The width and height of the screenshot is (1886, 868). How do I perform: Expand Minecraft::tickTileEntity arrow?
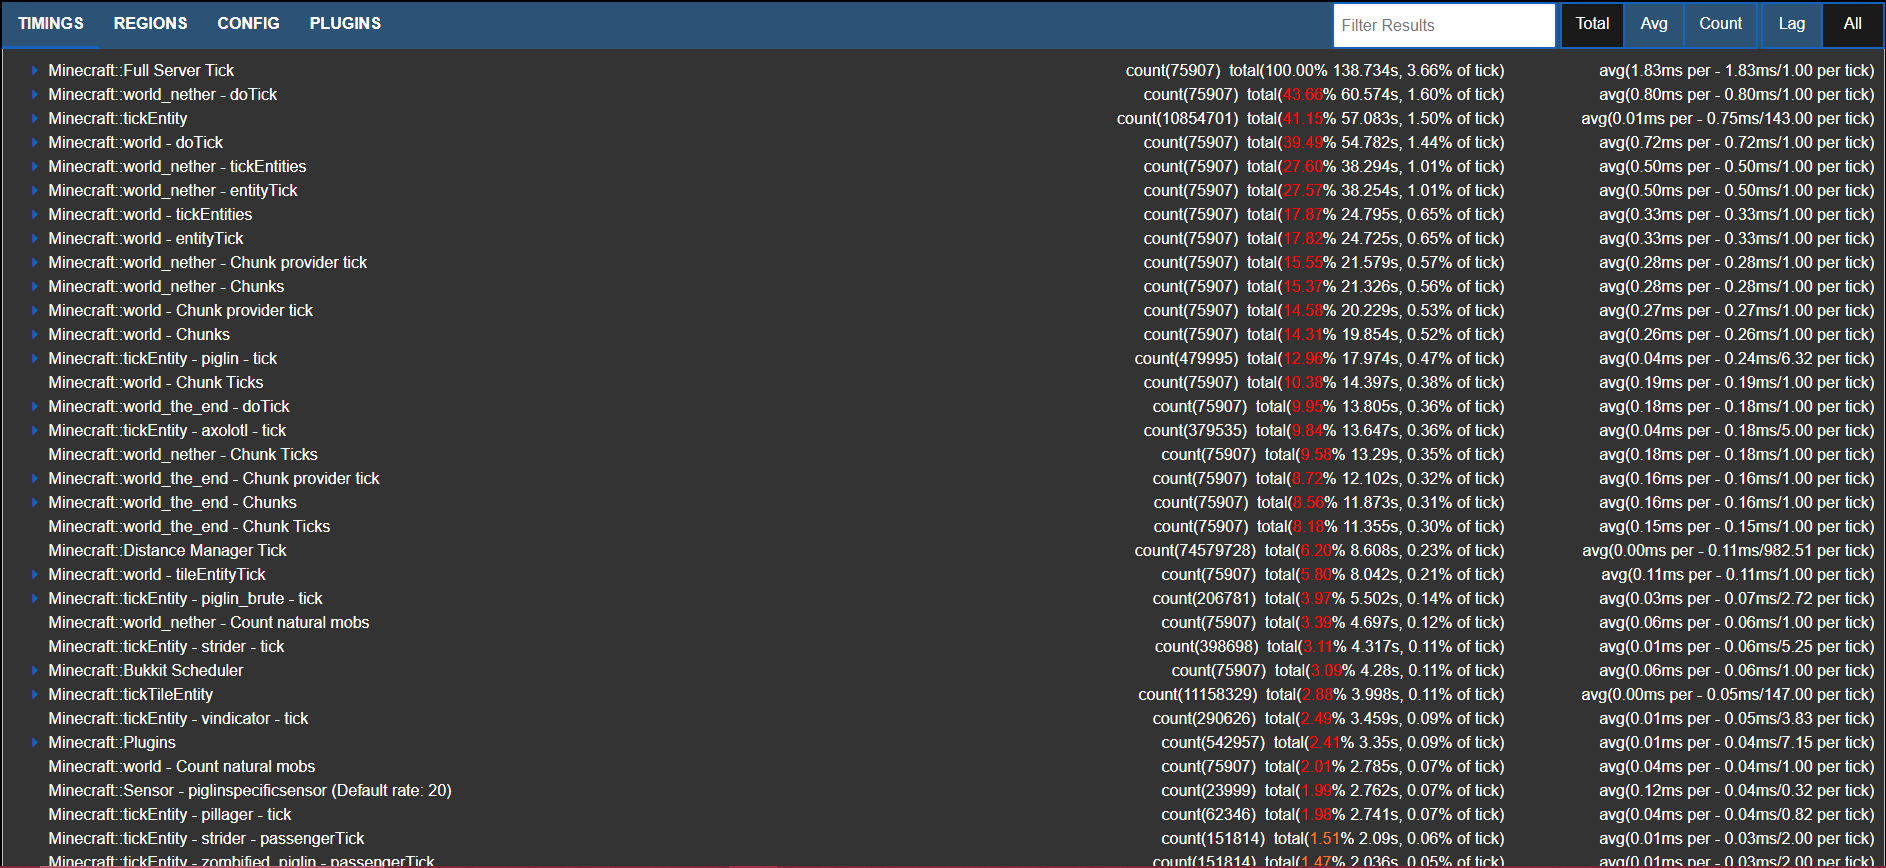tap(34, 695)
